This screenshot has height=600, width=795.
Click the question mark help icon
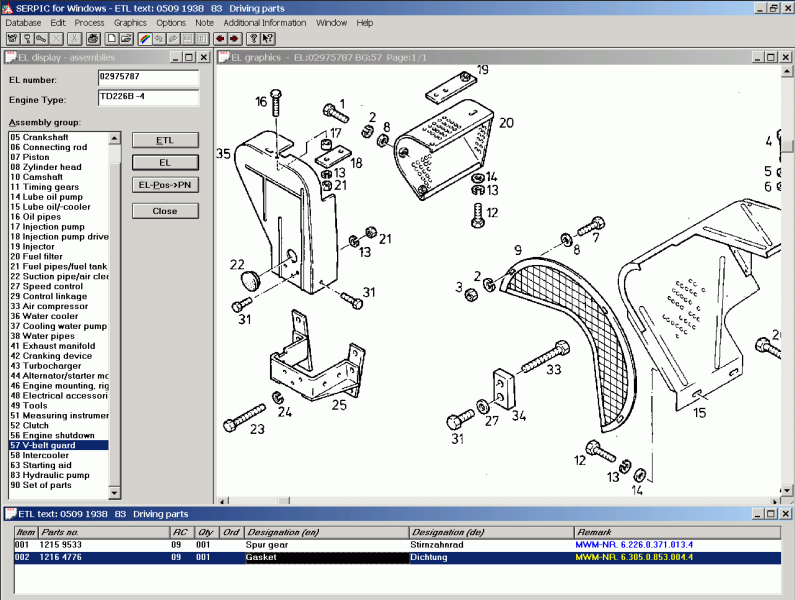tap(253, 39)
